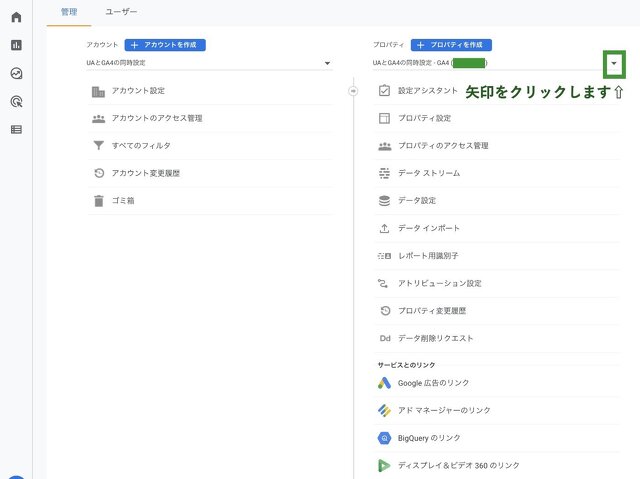This screenshot has width=640, height=479.
Task: Click the circular arrow between columns
Action: click(x=353, y=91)
